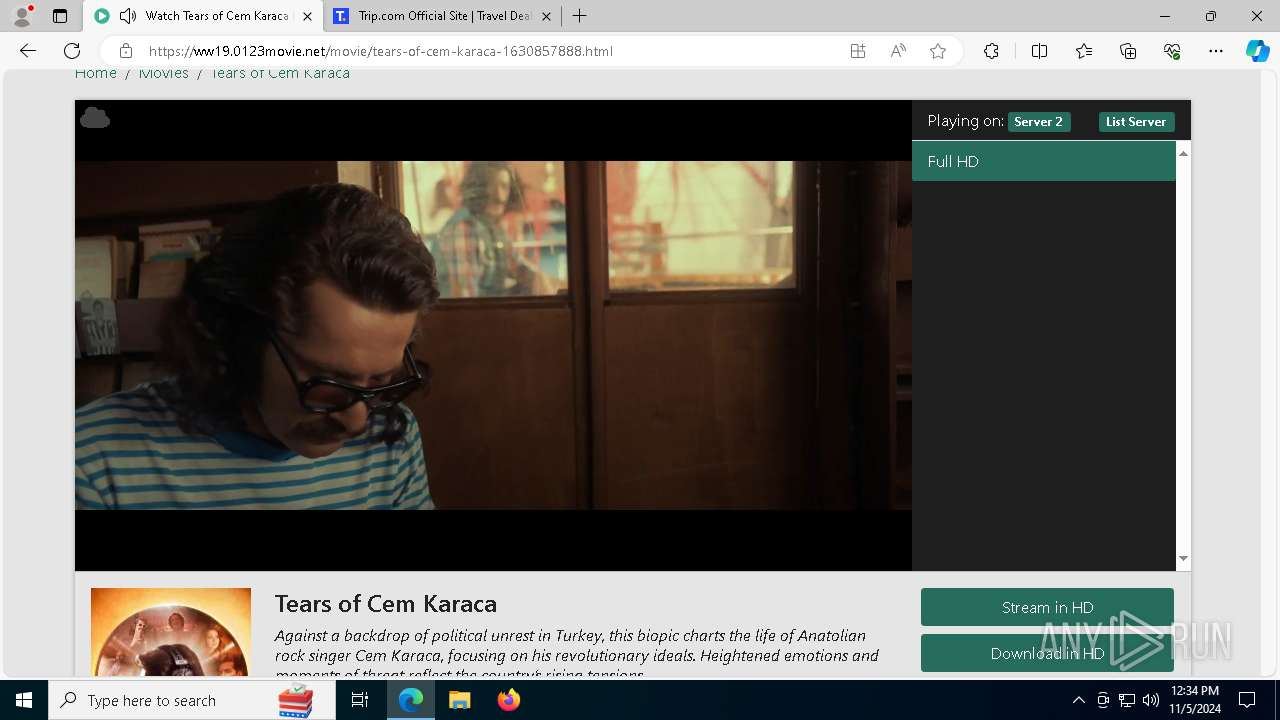The image size is (1280, 720).
Task: Open File Explorer from the taskbar
Action: pos(460,700)
